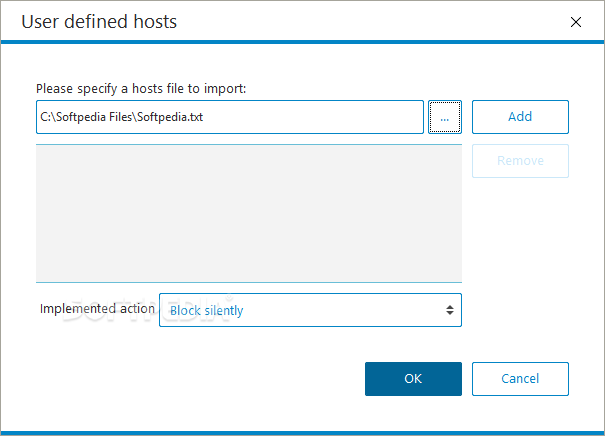
Task: Place the cursor after Softpedia.txt in the path
Action: click(x=204, y=117)
